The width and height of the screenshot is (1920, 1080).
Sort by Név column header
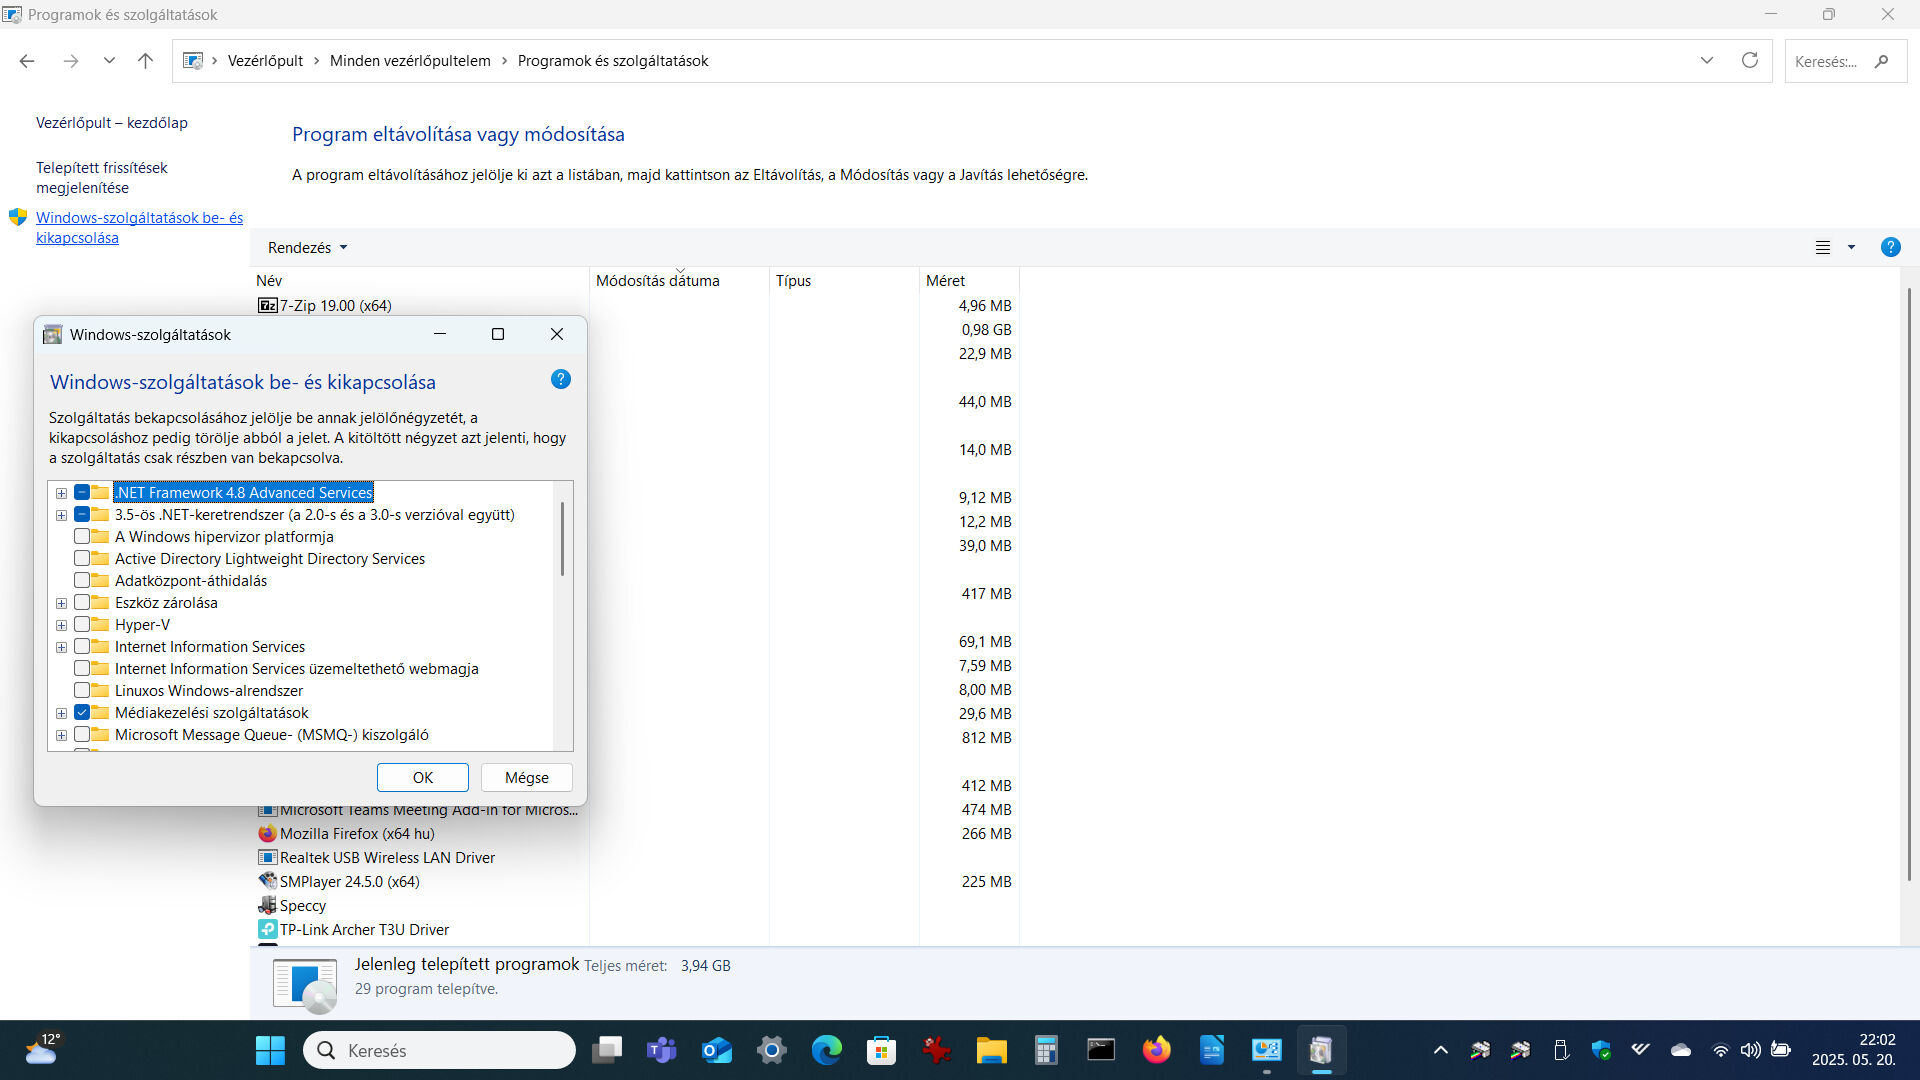pyautogui.click(x=419, y=281)
